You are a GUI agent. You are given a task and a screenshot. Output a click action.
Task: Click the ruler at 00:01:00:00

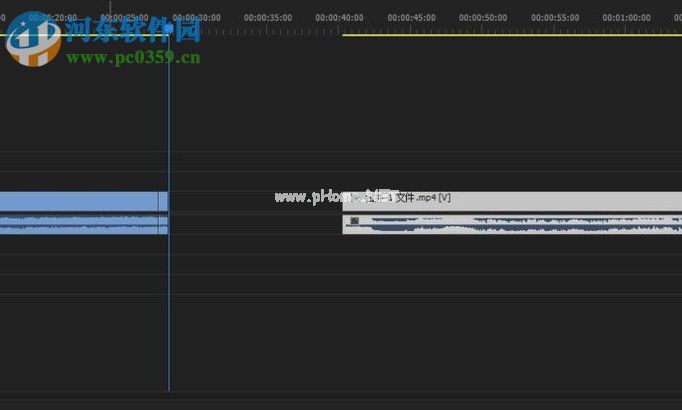627,19
